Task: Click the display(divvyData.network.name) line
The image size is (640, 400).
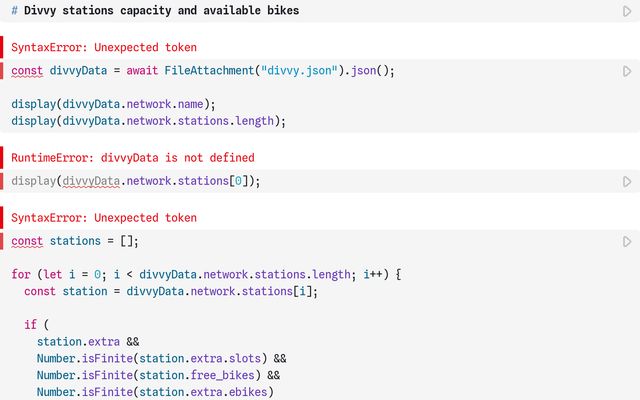Action: [113, 104]
